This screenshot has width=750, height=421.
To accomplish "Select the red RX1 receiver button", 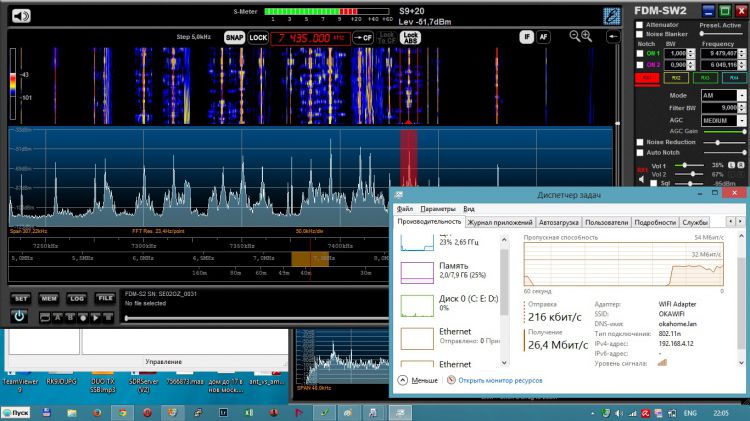I will 647,78.
